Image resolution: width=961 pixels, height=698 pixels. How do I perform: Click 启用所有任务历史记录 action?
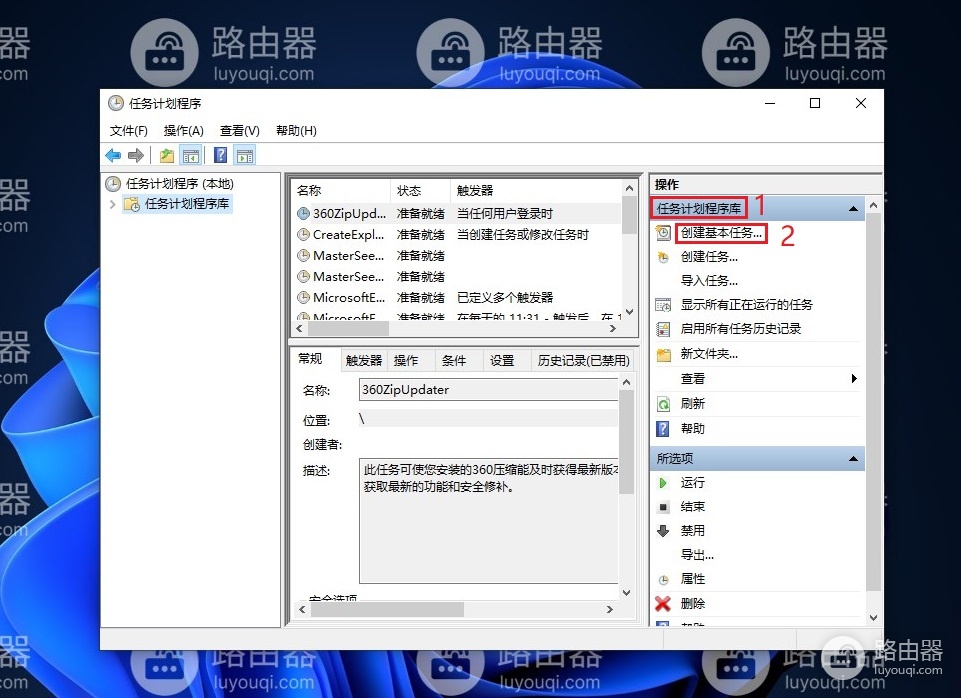tap(741, 329)
